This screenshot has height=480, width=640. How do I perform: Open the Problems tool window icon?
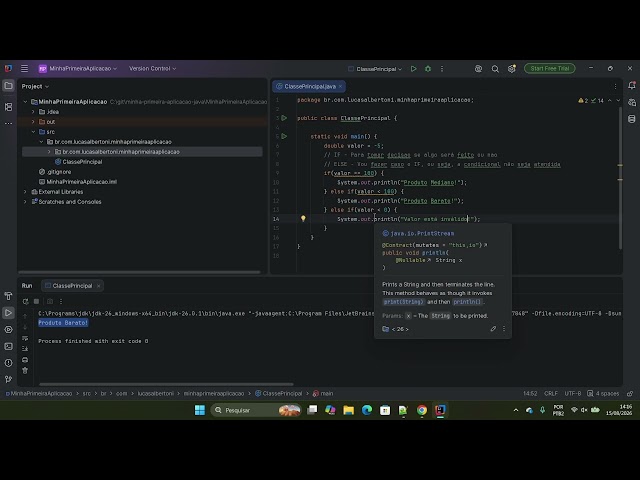click(x=8, y=362)
